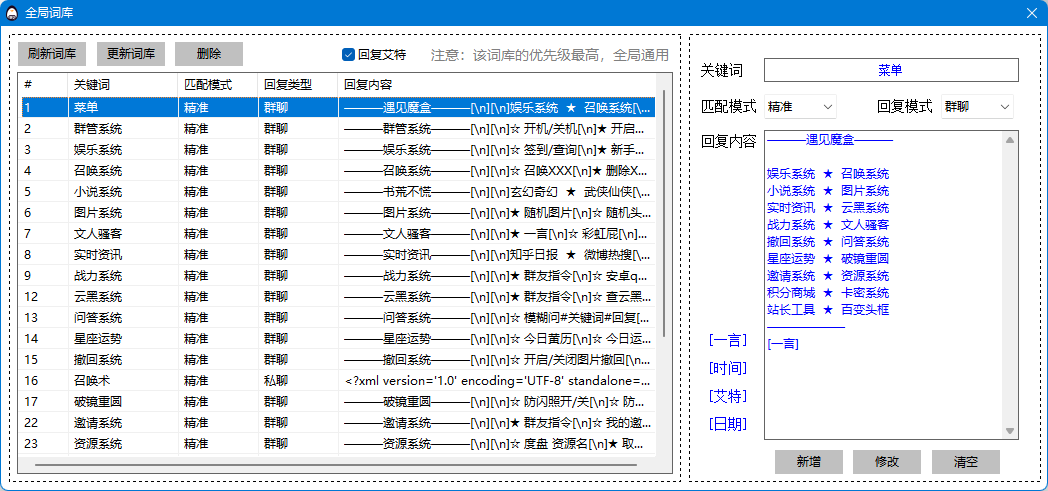Click the table vertical scrollbar

click(x=664, y=214)
